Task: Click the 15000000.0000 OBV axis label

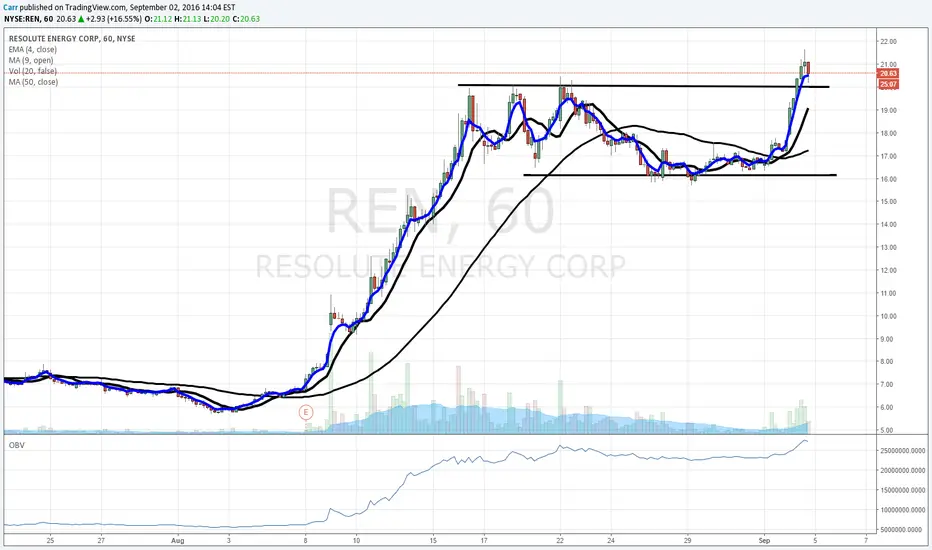Action: click(902, 490)
